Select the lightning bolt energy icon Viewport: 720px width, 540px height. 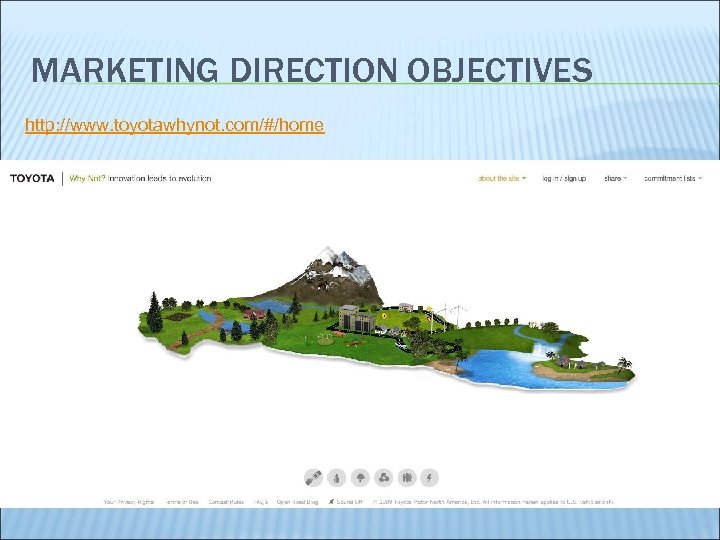tap(429, 478)
